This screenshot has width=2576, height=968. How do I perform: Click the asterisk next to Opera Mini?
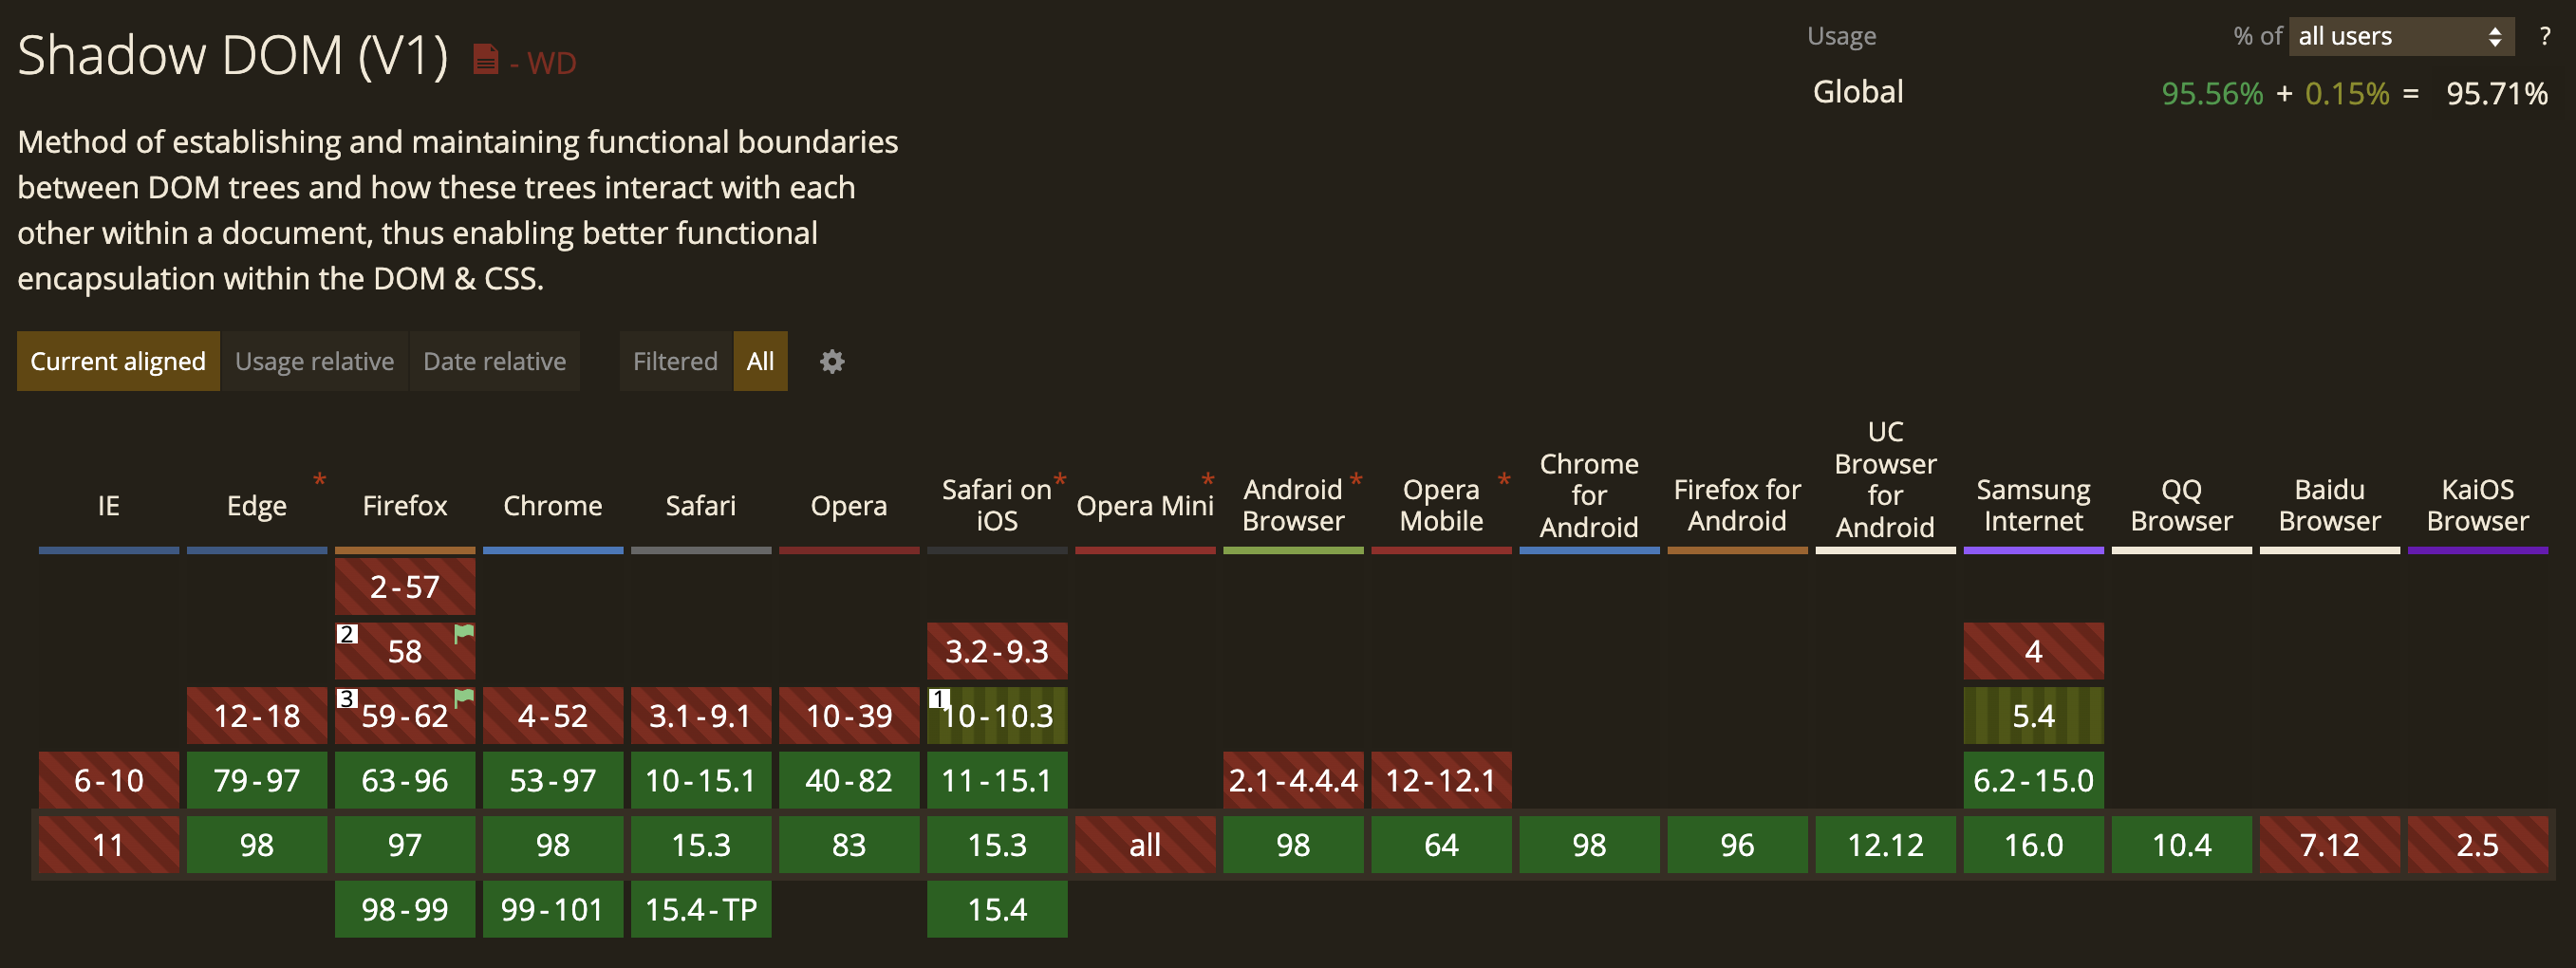click(x=1208, y=481)
